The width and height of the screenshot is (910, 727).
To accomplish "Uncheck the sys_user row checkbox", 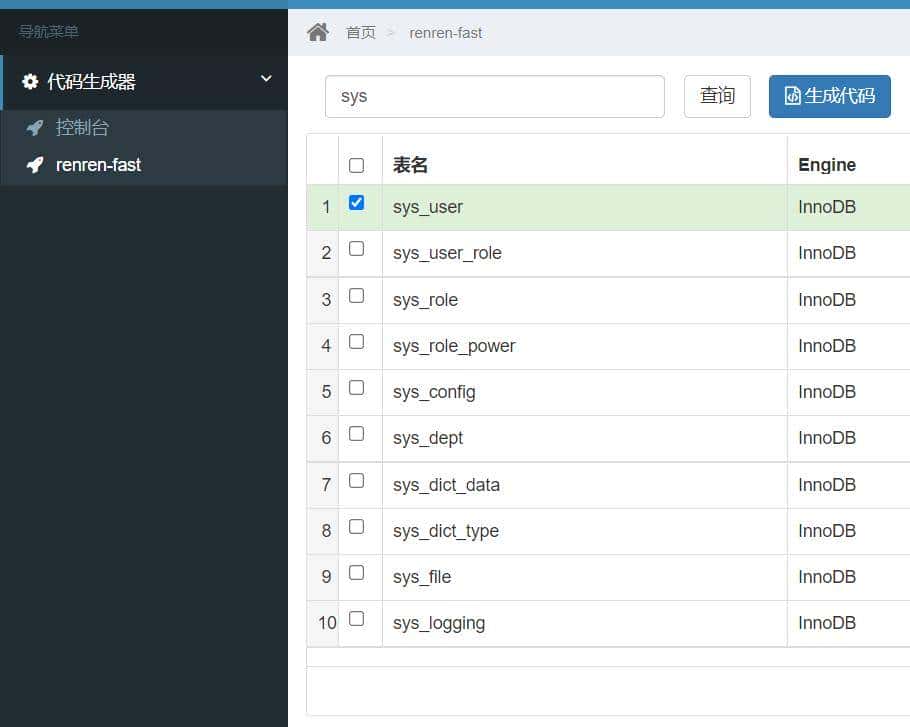I will pyautogui.click(x=356, y=202).
